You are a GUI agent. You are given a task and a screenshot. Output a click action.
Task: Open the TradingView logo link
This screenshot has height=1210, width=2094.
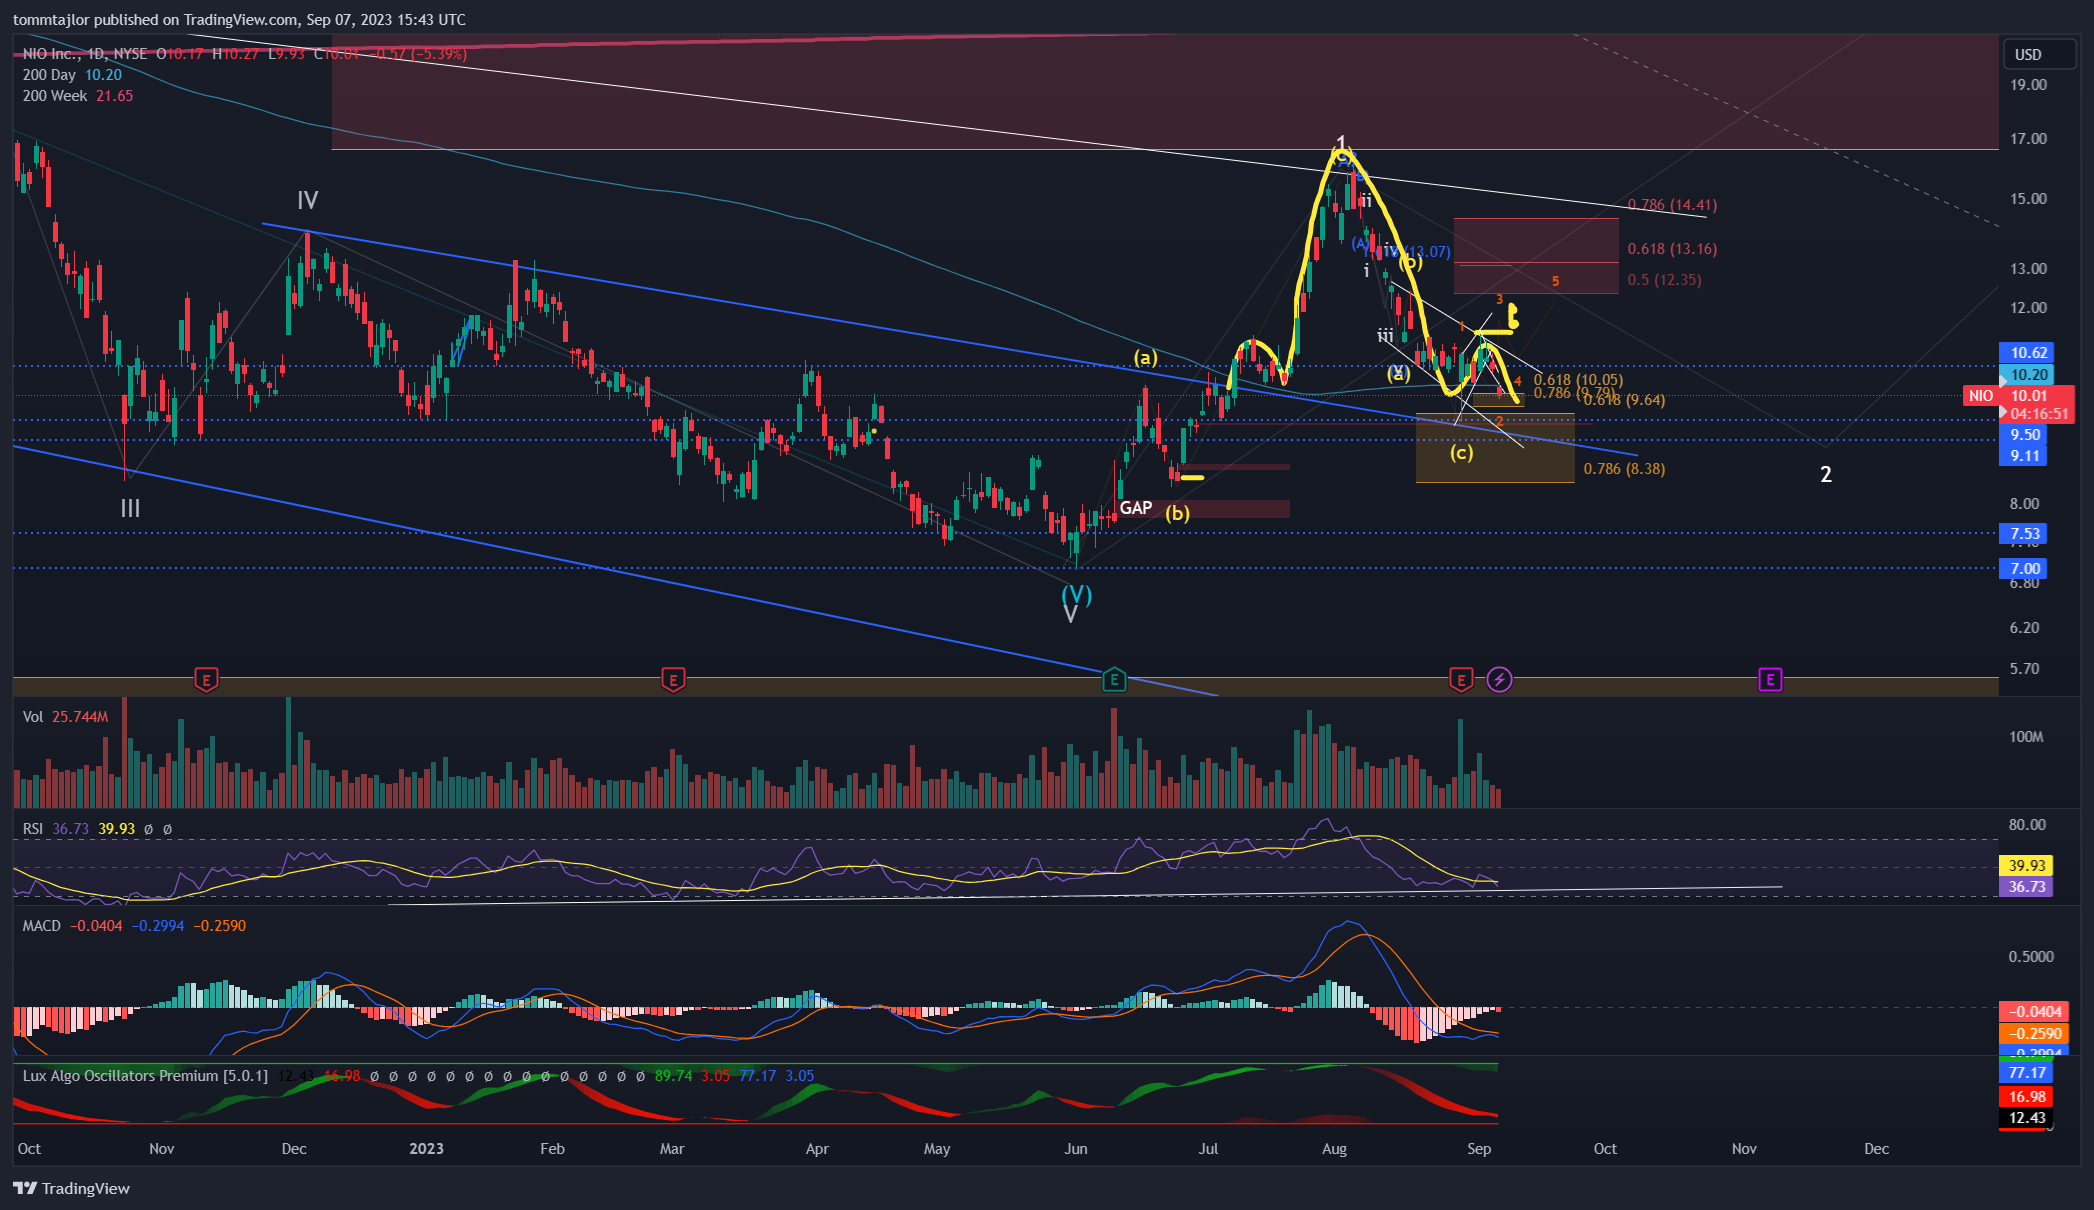click(71, 1188)
